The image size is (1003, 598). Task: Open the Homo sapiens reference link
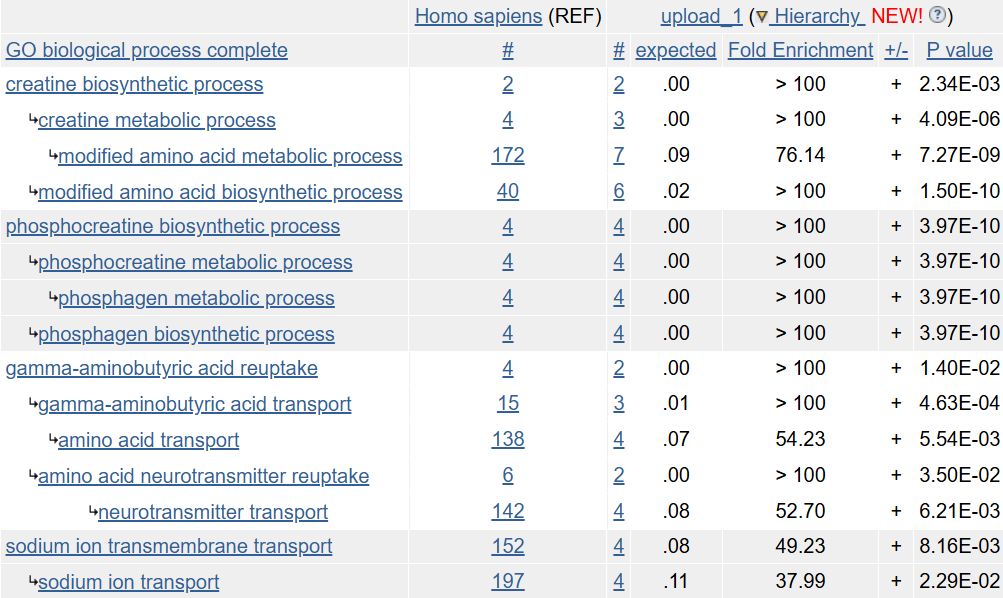[x=478, y=16]
